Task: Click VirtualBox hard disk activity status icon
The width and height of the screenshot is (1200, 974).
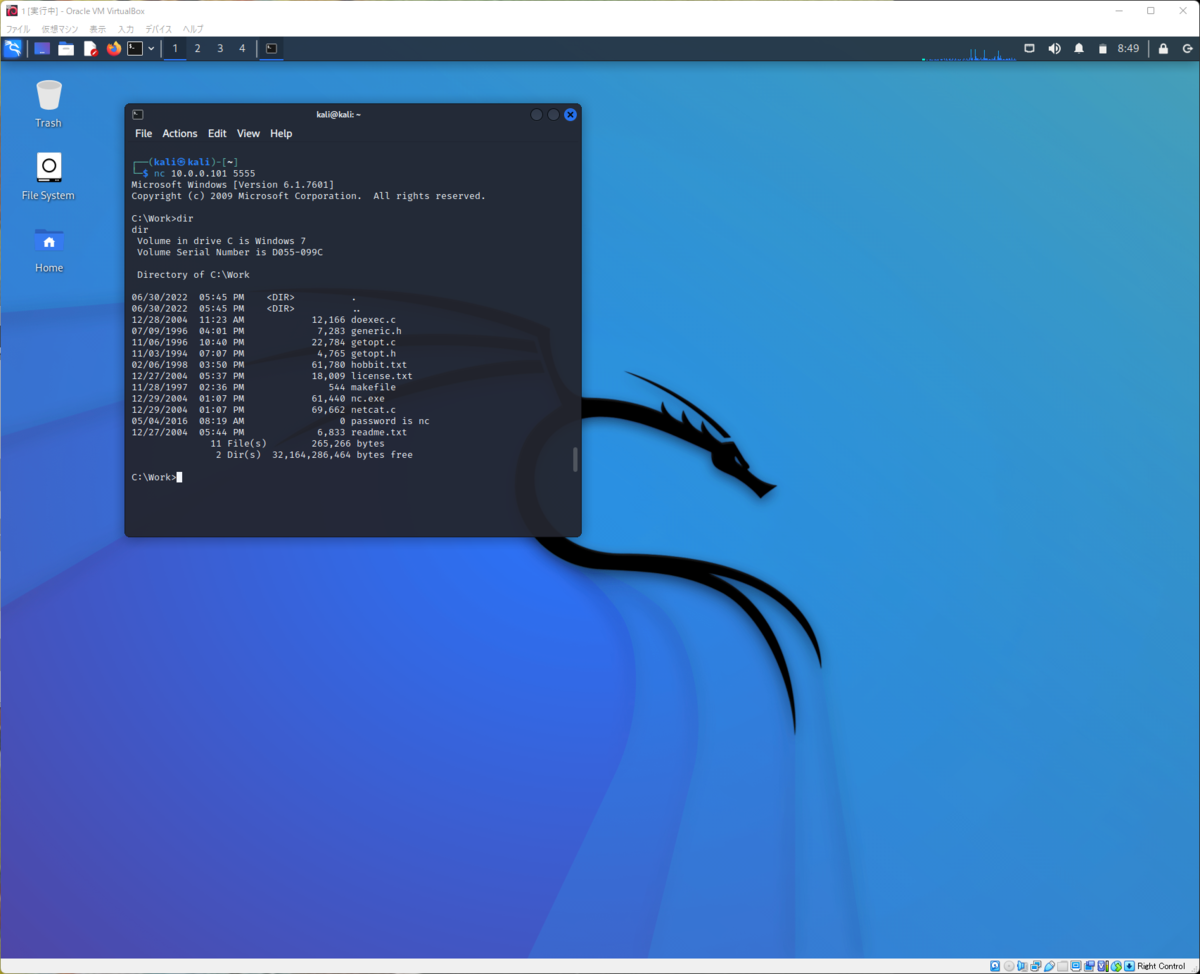Action: pyautogui.click(x=995, y=966)
